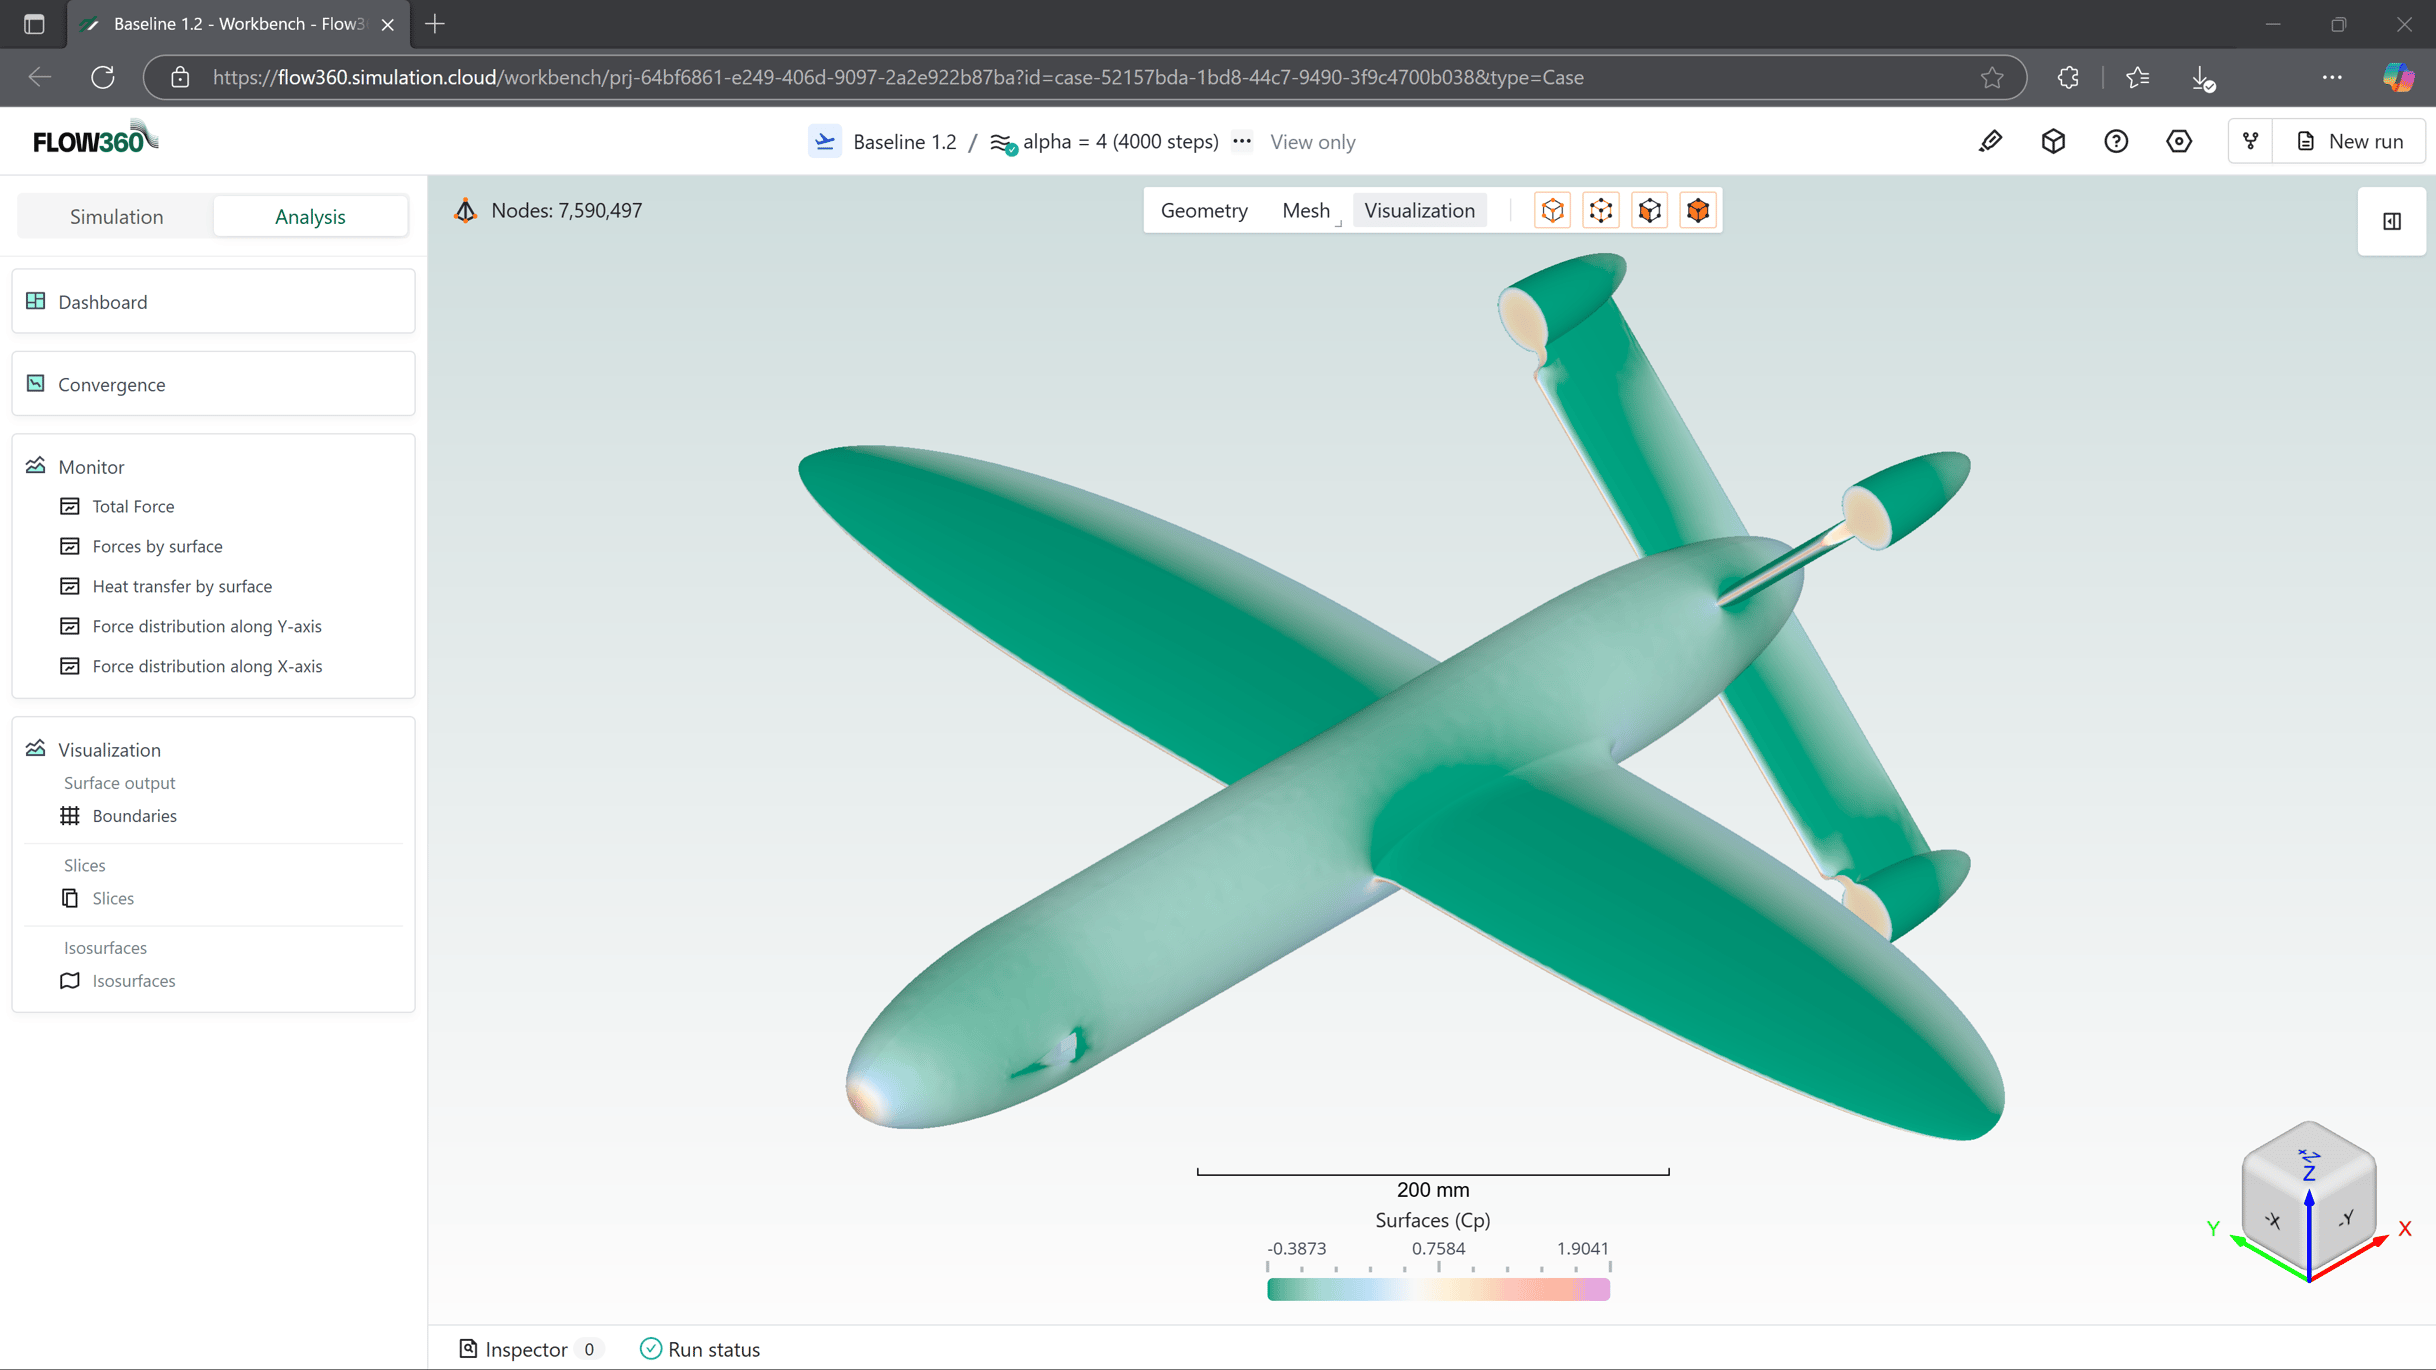This screenshot has height=1370, width=2436.
Task: Toggle the right sidebar panel button
Action: 2392,221
